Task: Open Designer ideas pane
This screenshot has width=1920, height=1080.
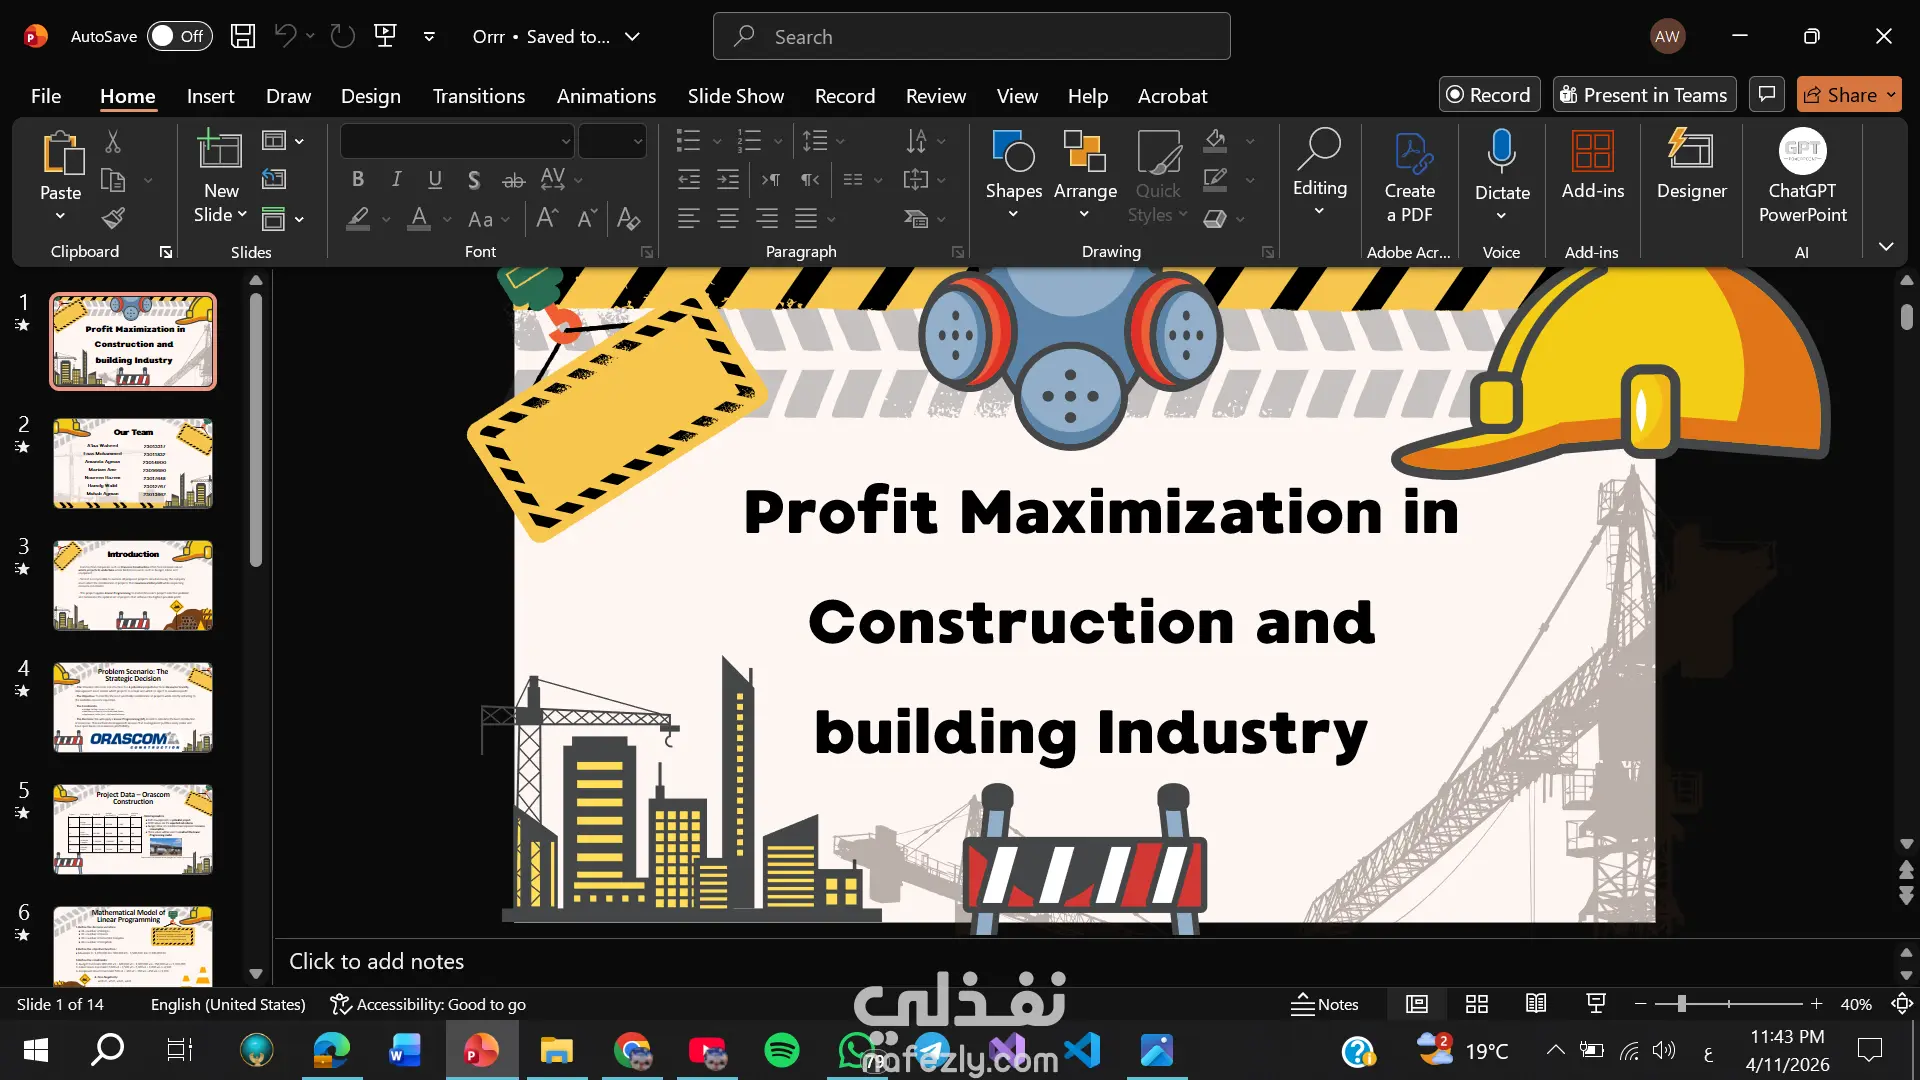Action: click(x=1691, y=165)
